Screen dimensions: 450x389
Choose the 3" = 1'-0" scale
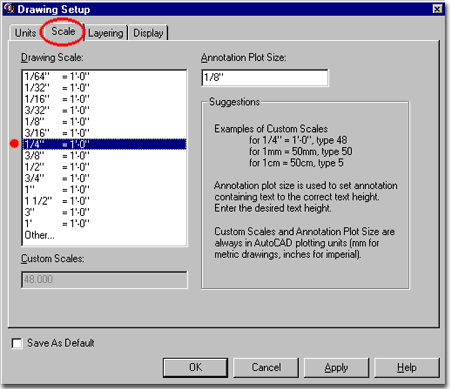(104, 212)
